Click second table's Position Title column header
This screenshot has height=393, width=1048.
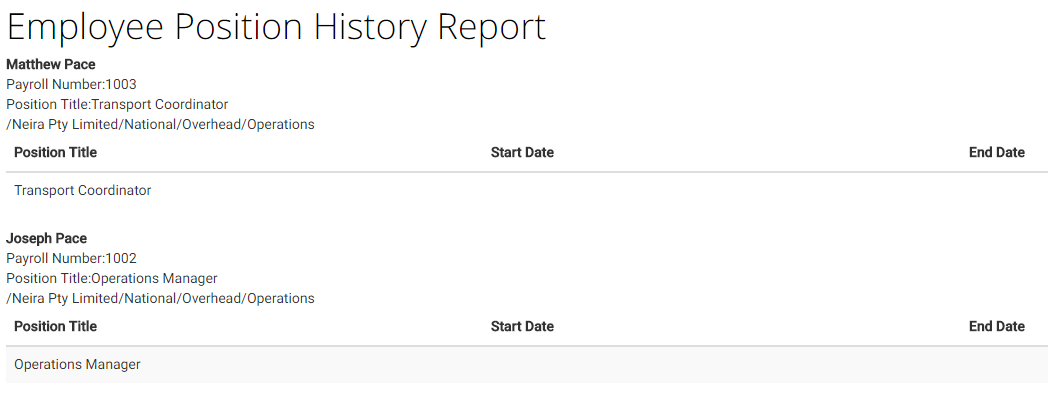(55, 326)
